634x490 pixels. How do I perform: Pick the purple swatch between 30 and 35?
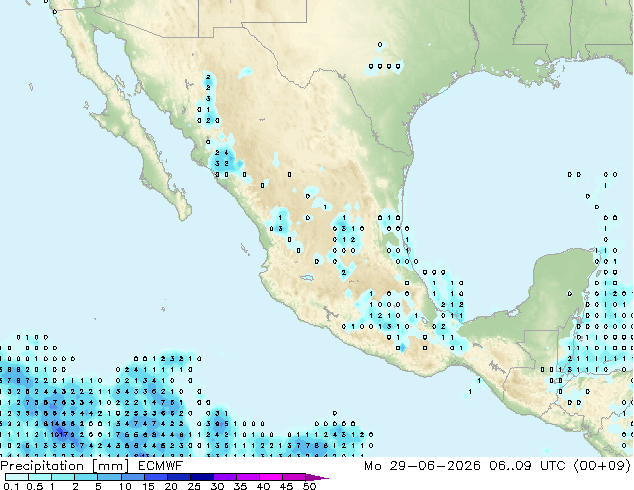pos(224,477)
